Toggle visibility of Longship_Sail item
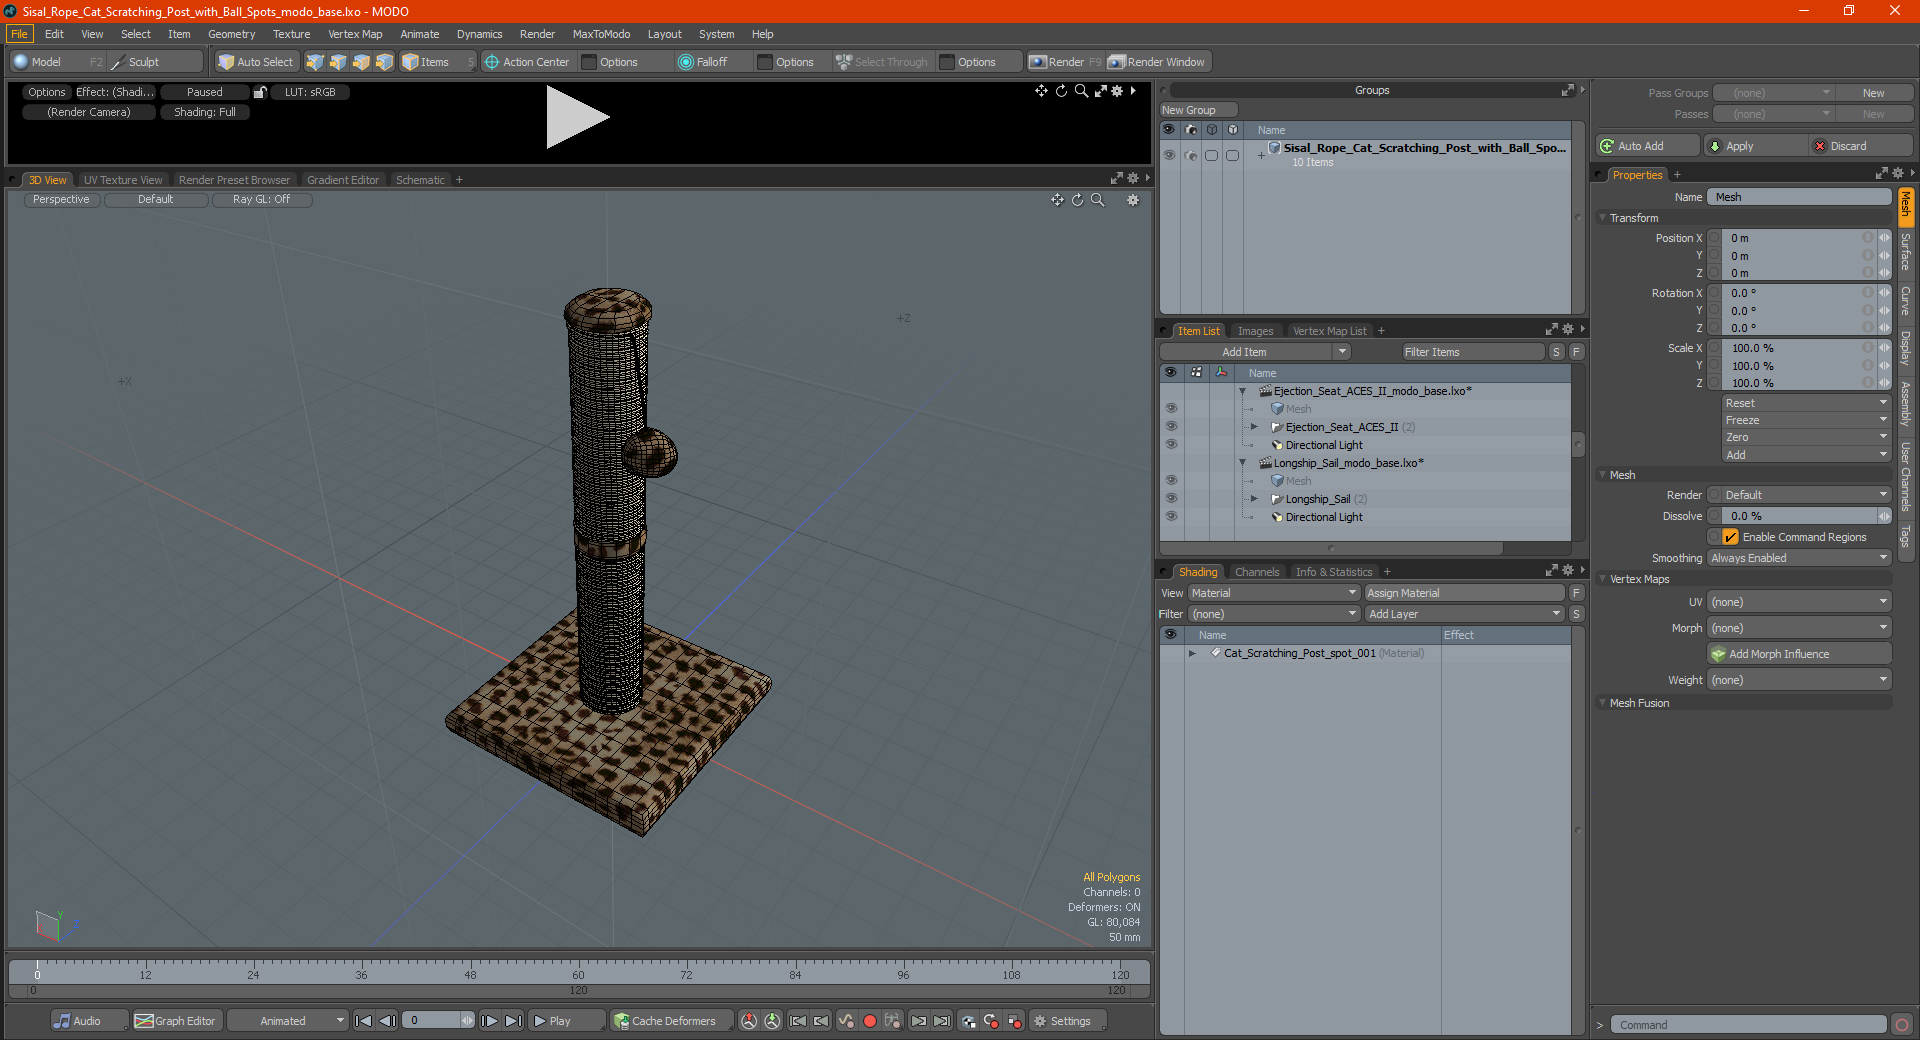 click(x=1171, y=499)
